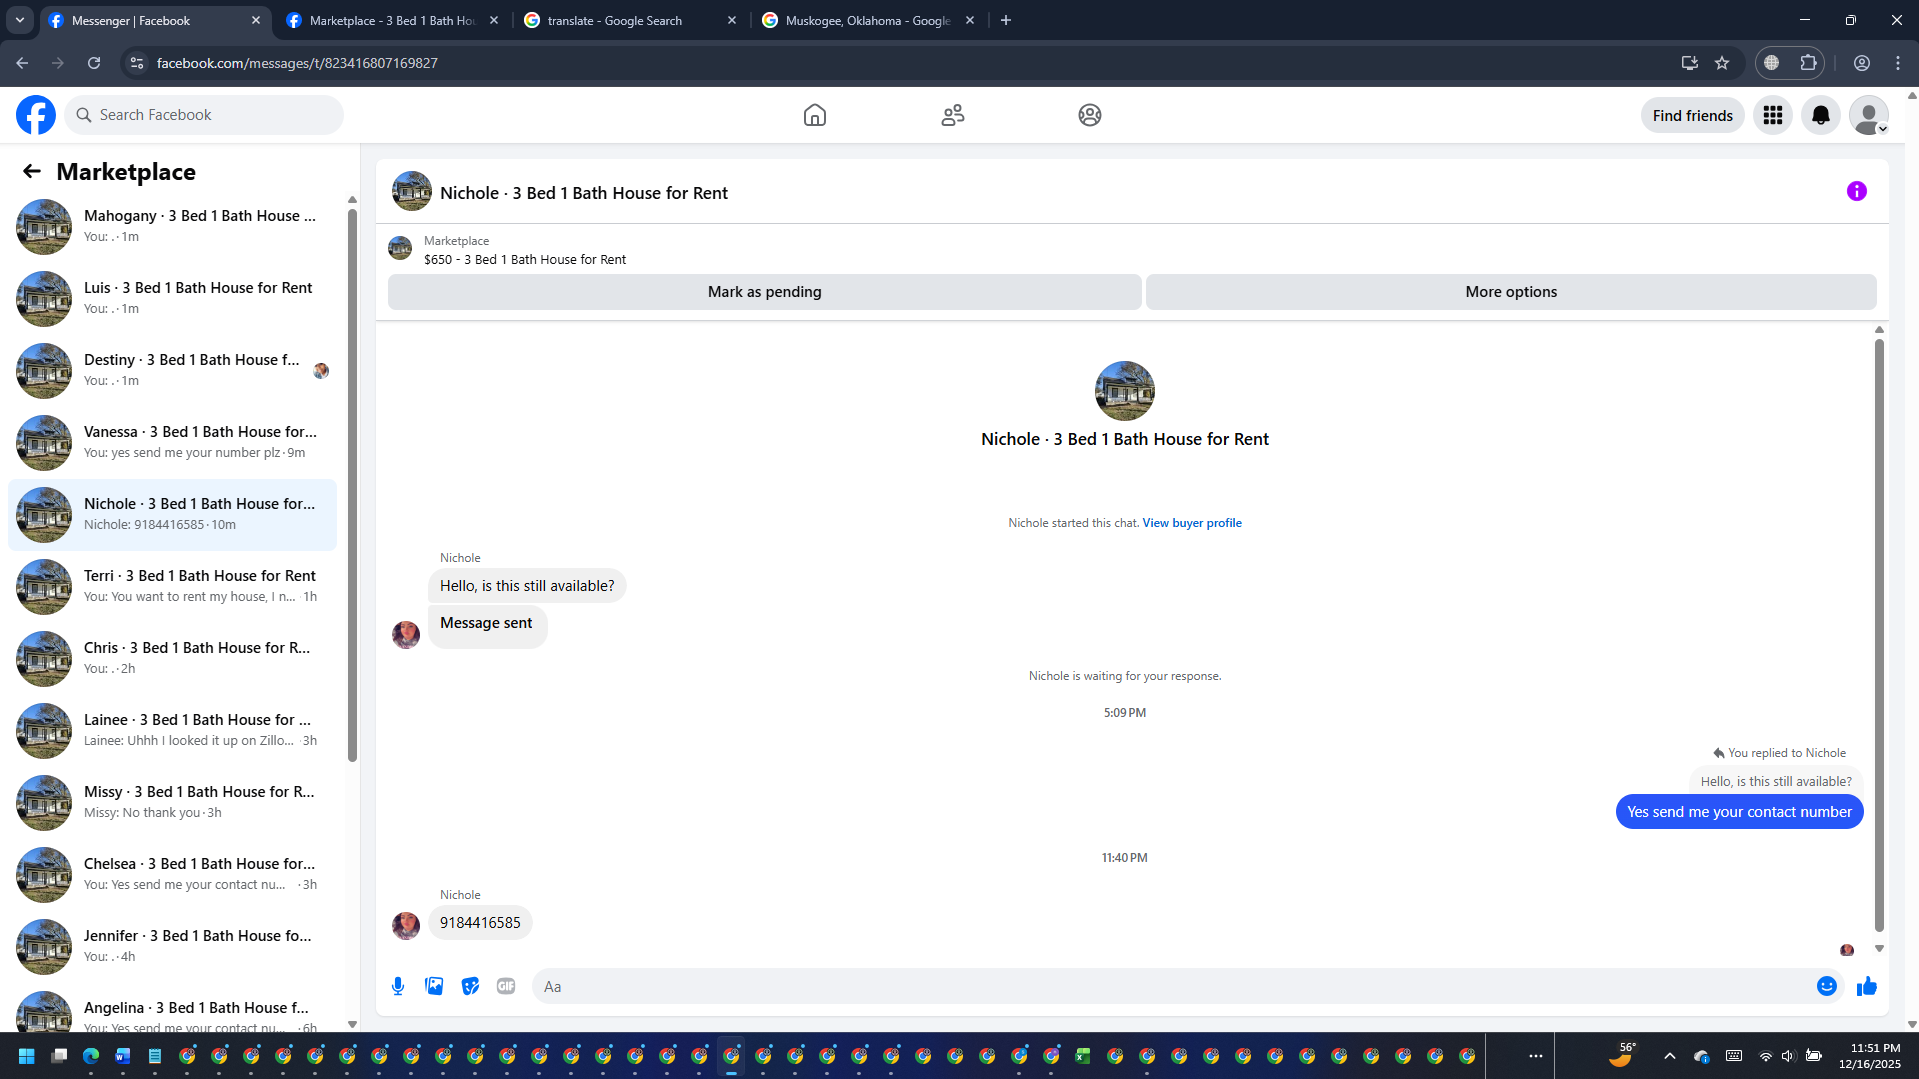Open Microsoft Word from taskbar
This screenshot has height=1079, width=1919.
tap(123, 1056)
